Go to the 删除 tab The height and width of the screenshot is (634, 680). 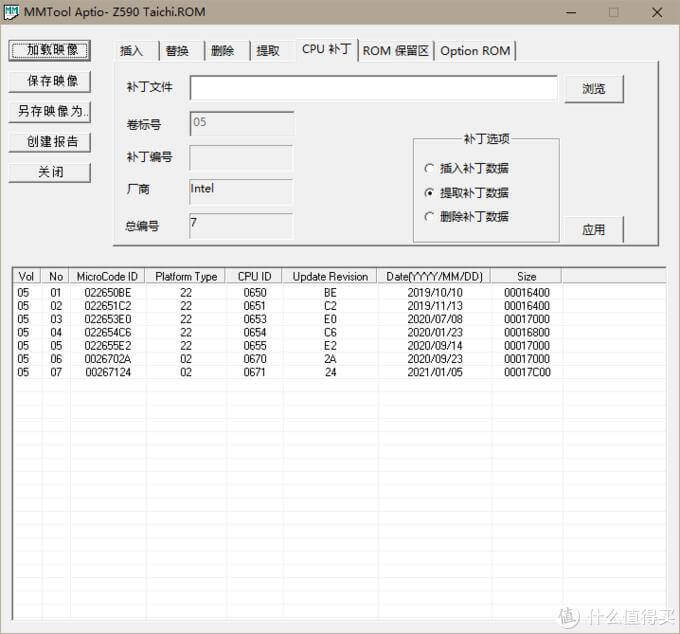tap(223, 51)
